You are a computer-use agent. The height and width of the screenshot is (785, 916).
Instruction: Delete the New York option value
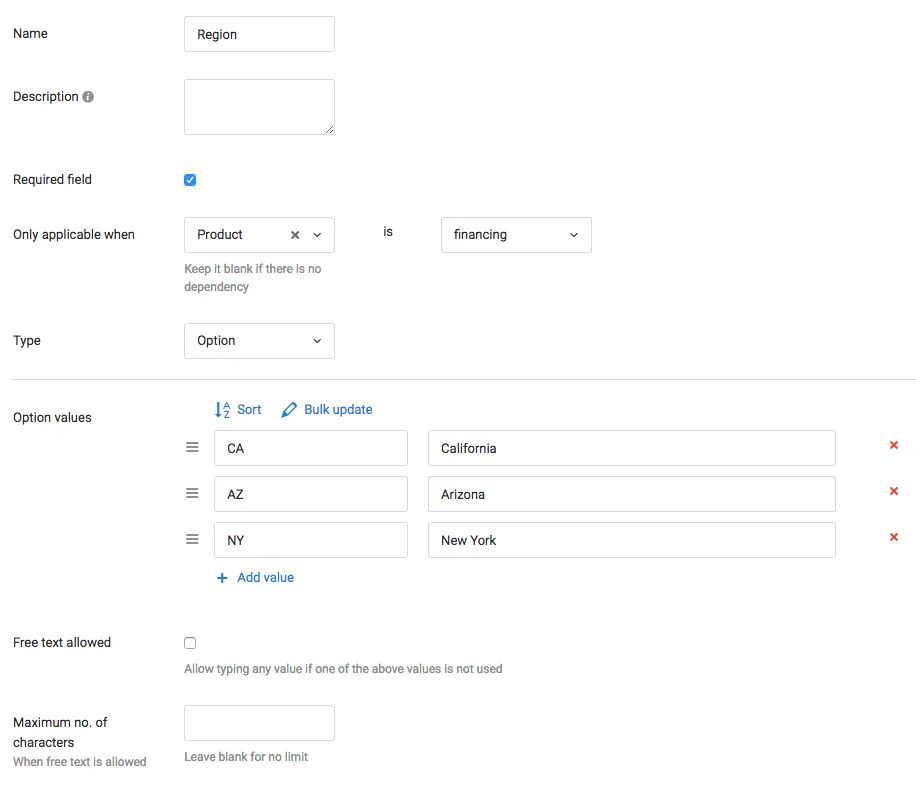coord(893,537)
